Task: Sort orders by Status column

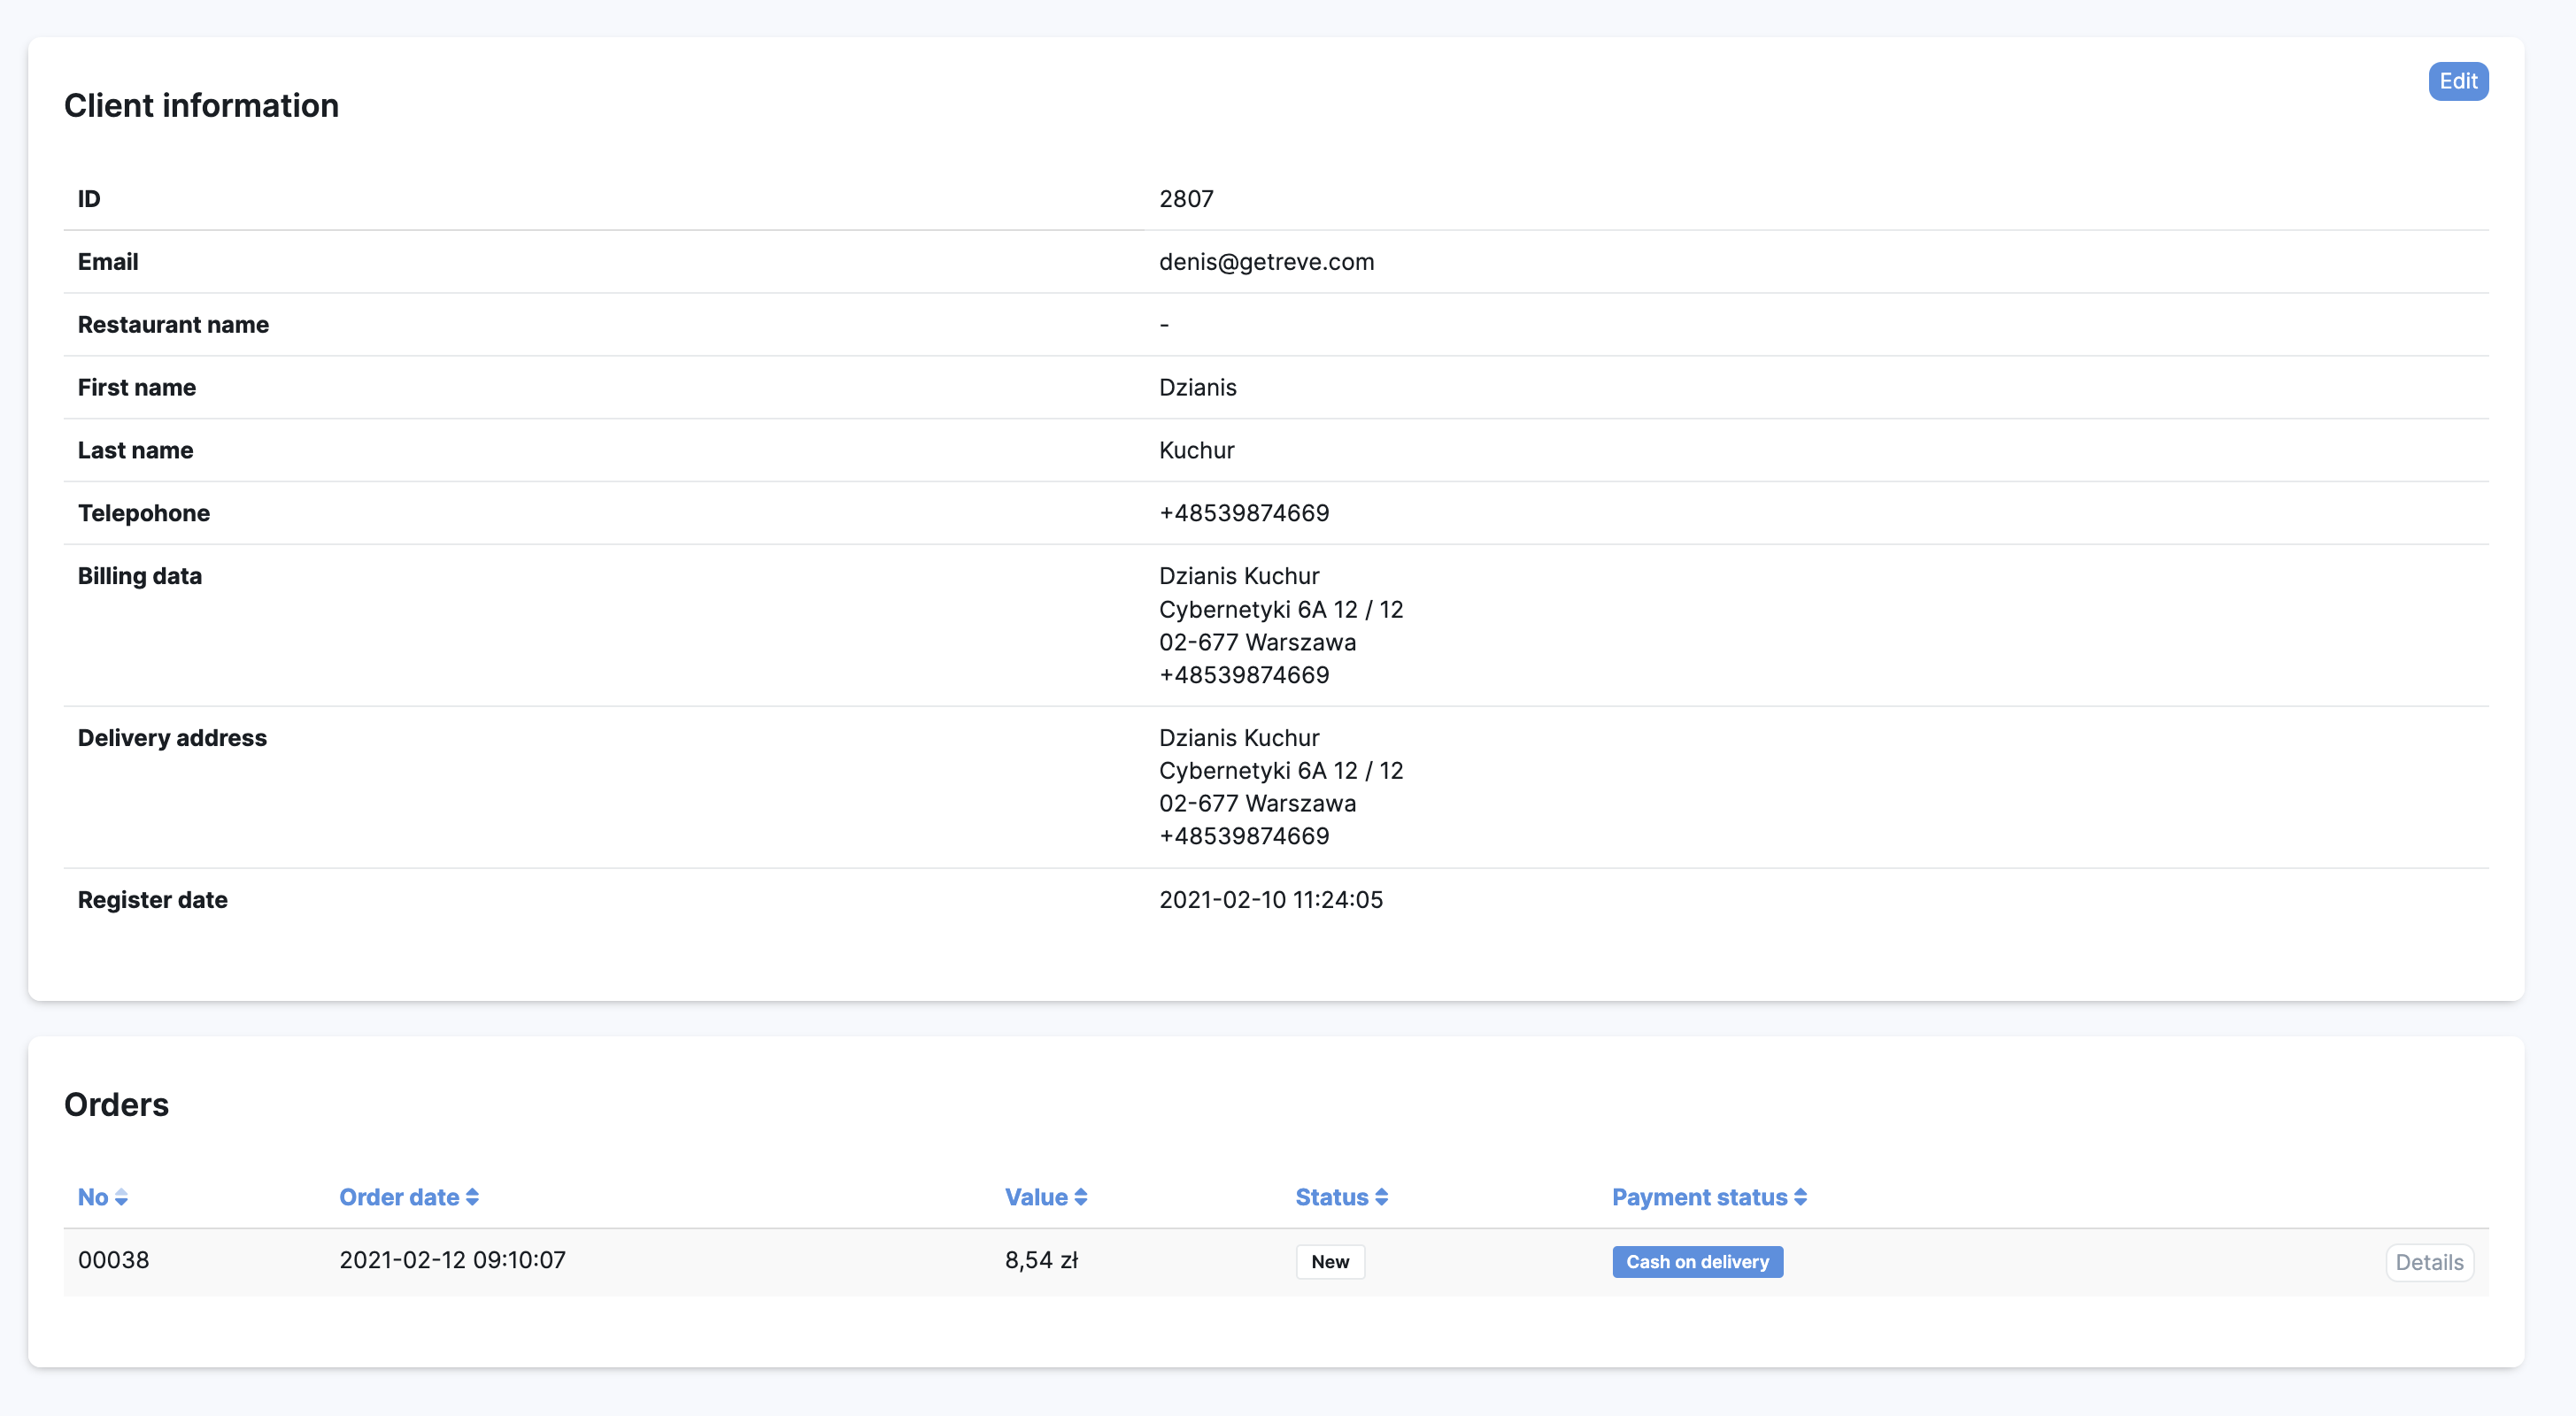Action: pos(1331,1197)
